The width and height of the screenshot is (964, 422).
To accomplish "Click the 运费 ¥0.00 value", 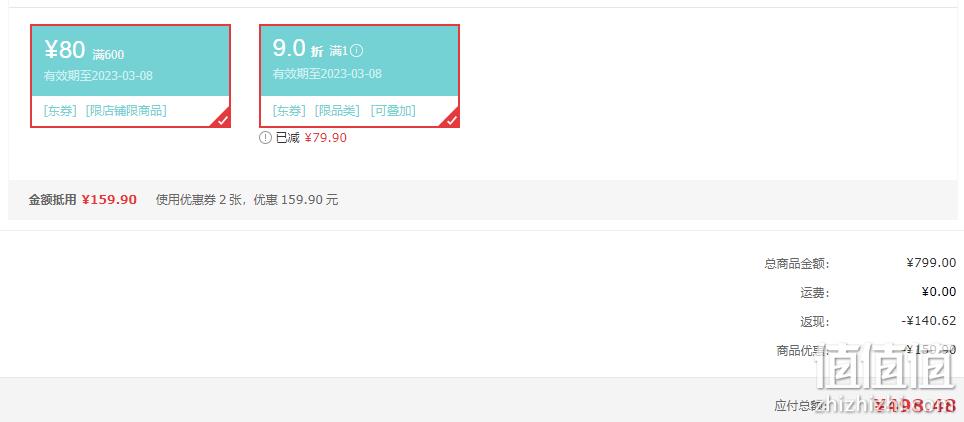I will click(939, 292).
